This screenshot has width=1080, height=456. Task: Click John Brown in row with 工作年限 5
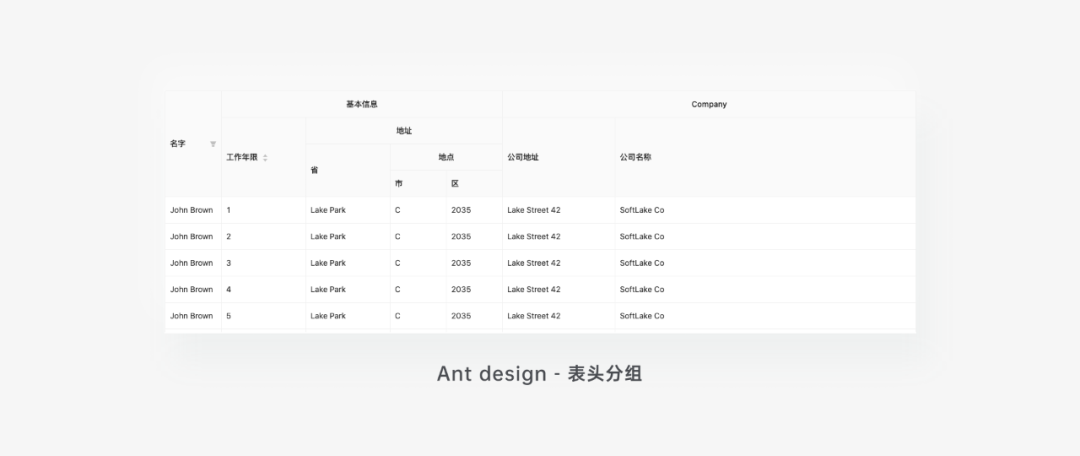[191, 316]
